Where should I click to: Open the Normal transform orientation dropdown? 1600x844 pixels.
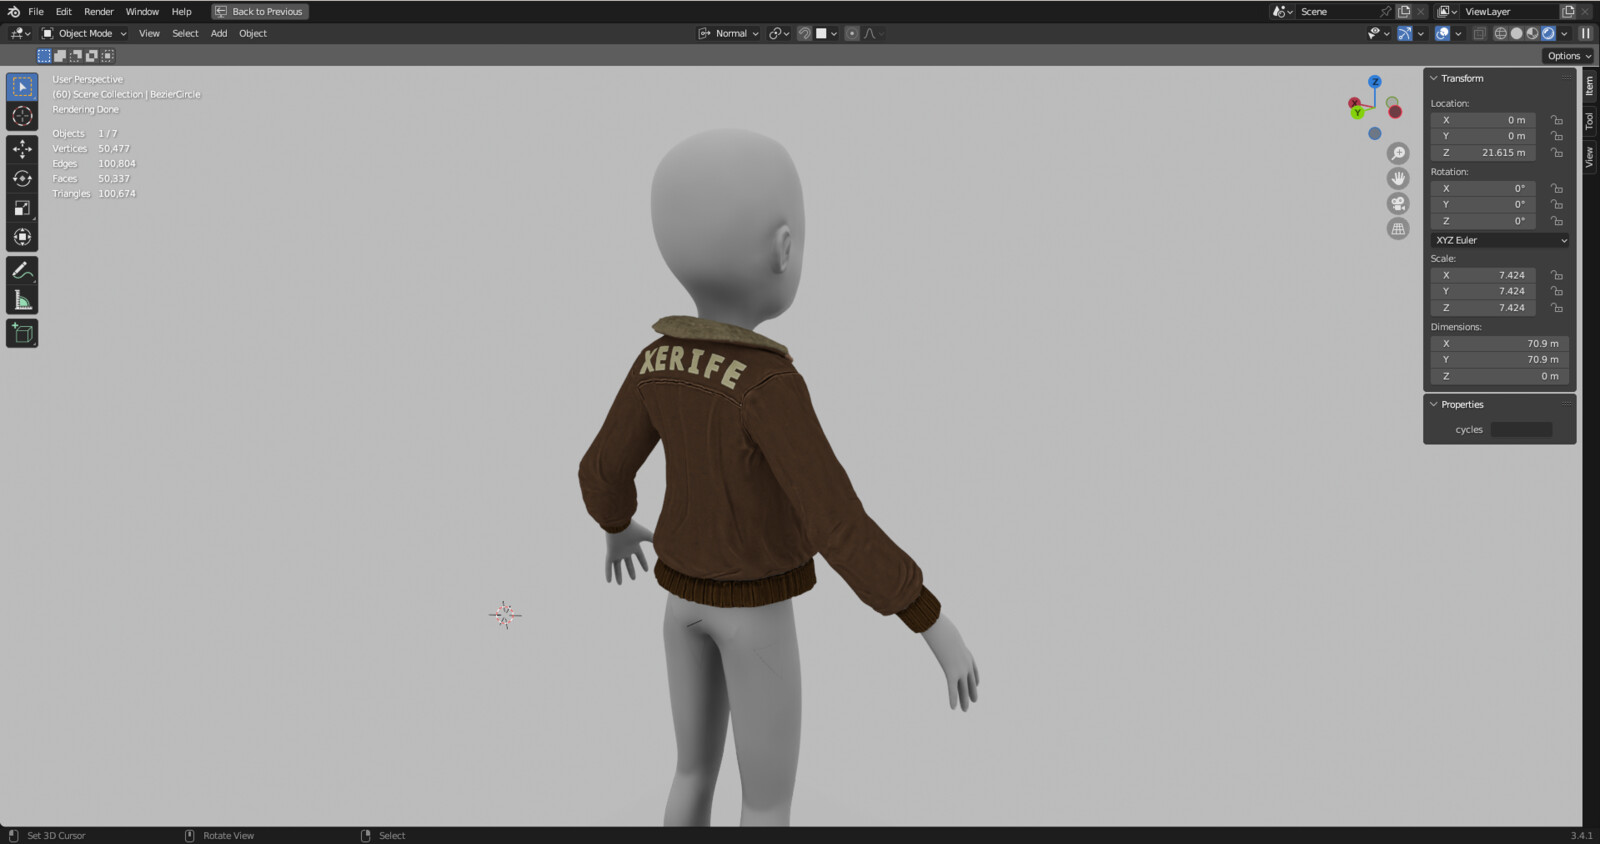point(728,33)
